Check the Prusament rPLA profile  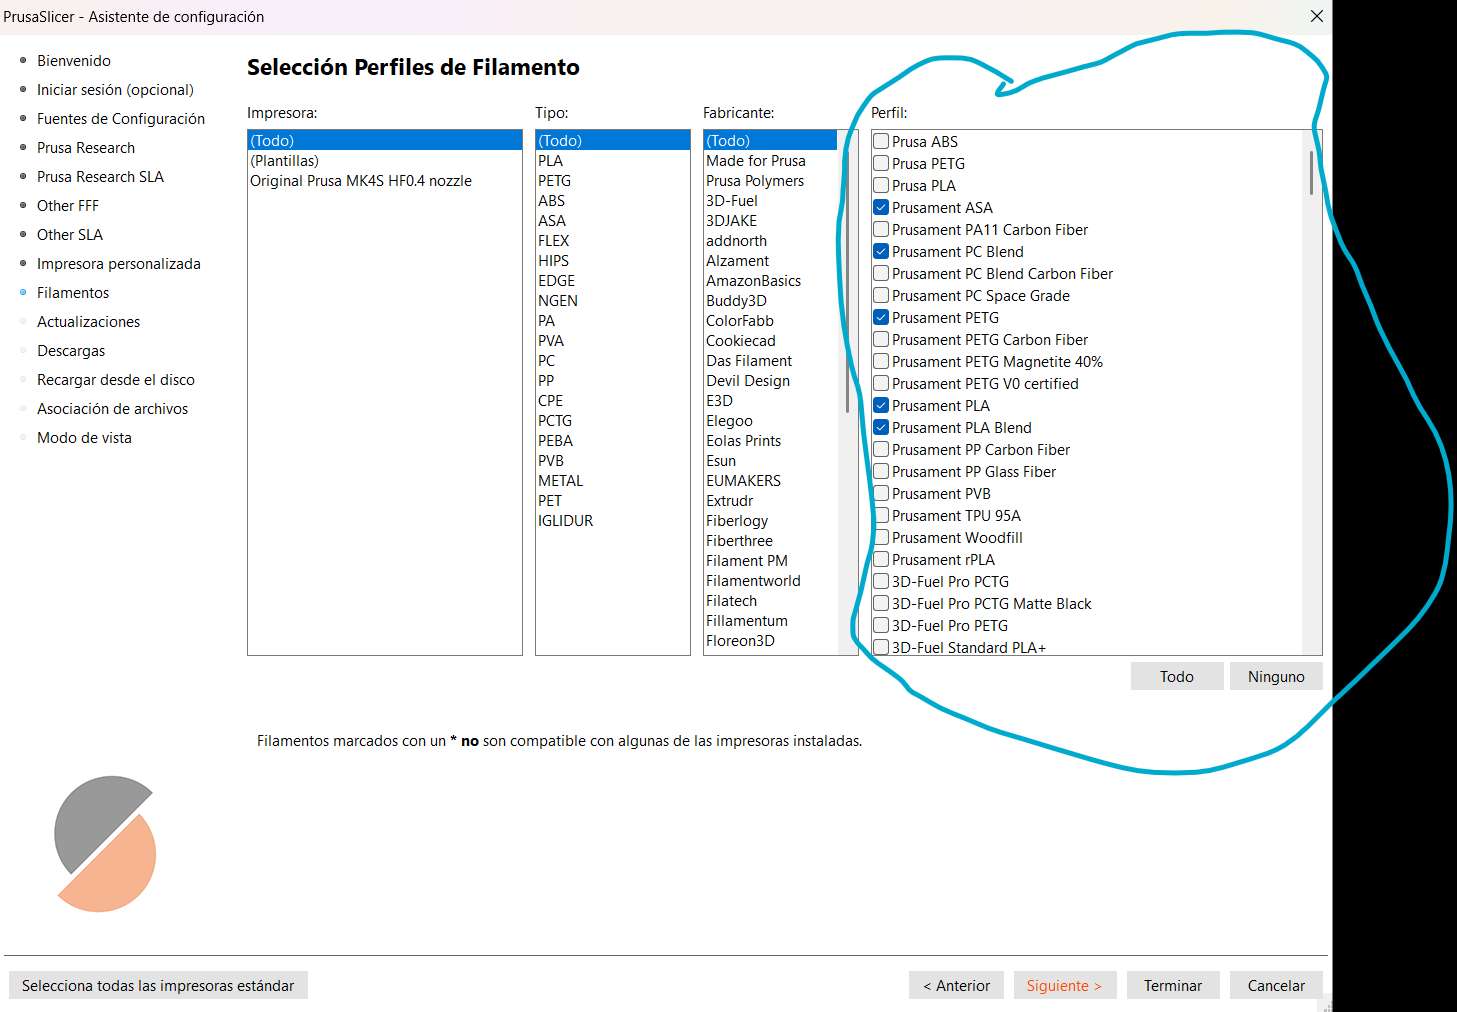click(881, 559)
